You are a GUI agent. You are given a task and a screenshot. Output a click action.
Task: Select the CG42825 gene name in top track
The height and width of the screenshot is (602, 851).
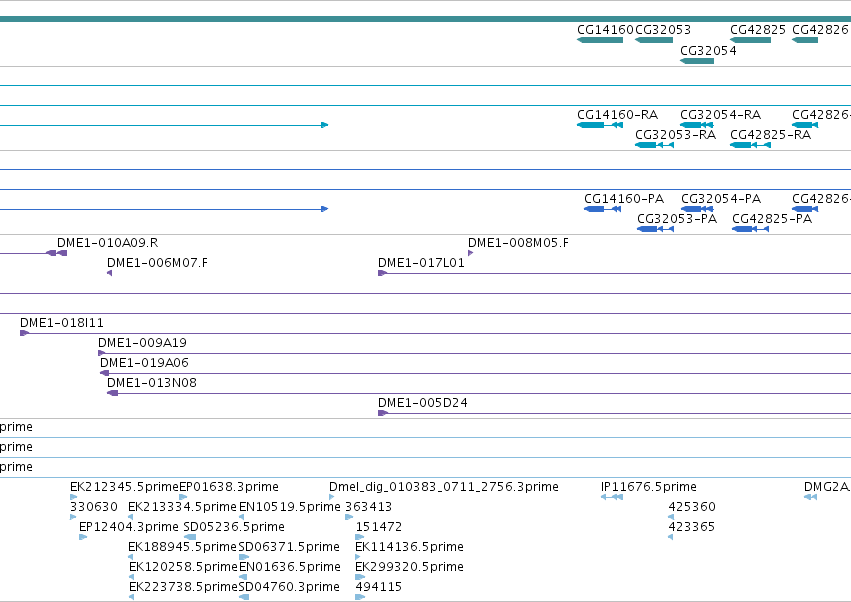[758, 30]
